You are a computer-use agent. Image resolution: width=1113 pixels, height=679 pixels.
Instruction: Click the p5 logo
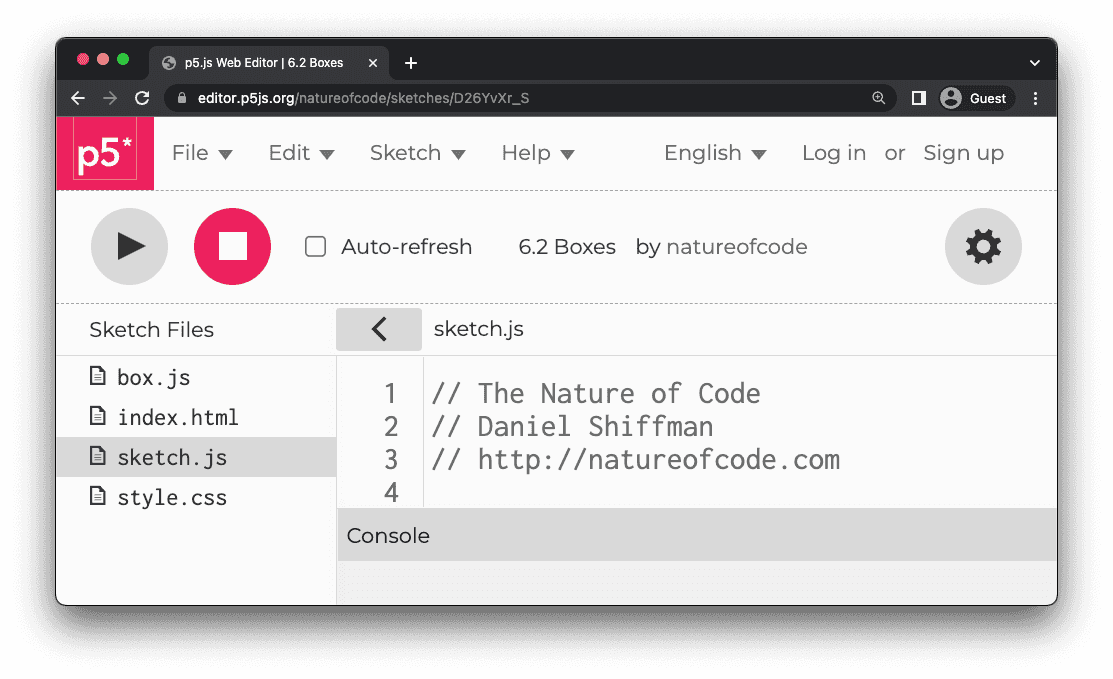pyautogui.click(x=105, y=152)
